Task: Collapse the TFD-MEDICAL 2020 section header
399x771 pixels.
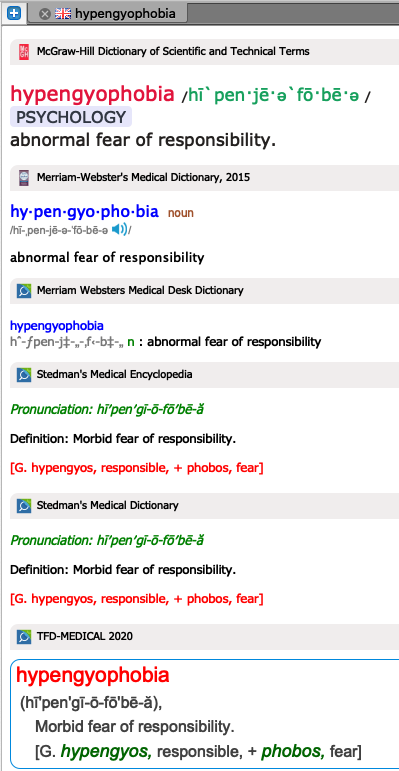Action: [x=204, y=637]
